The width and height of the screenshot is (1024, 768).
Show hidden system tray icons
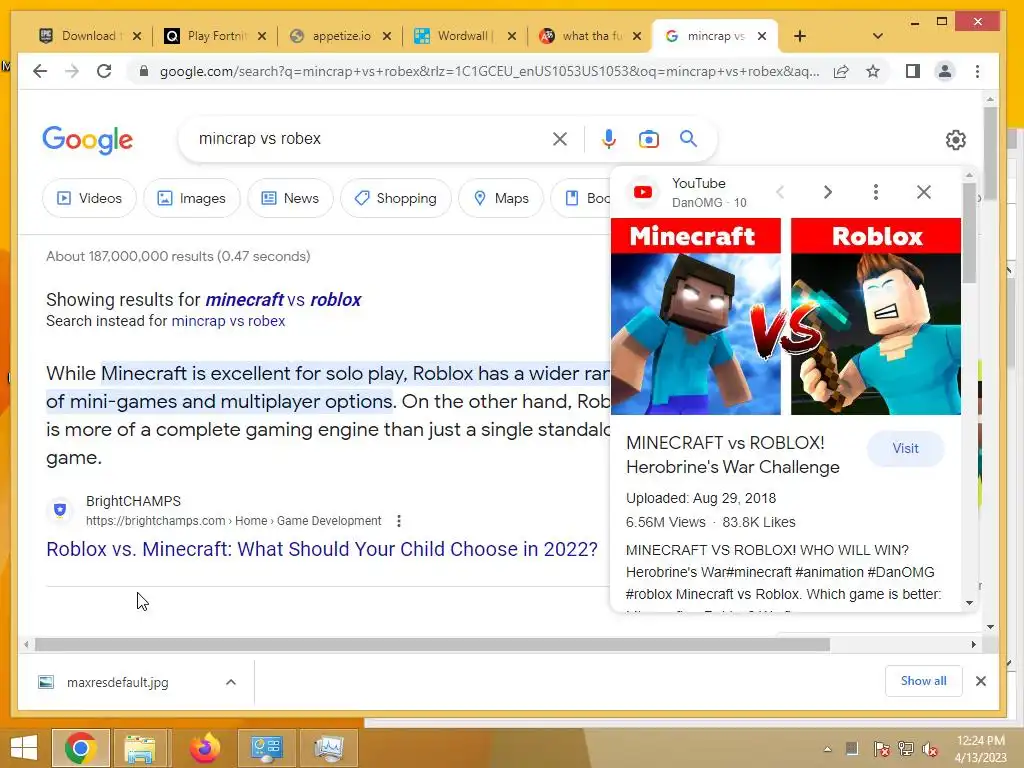(827, 749)
